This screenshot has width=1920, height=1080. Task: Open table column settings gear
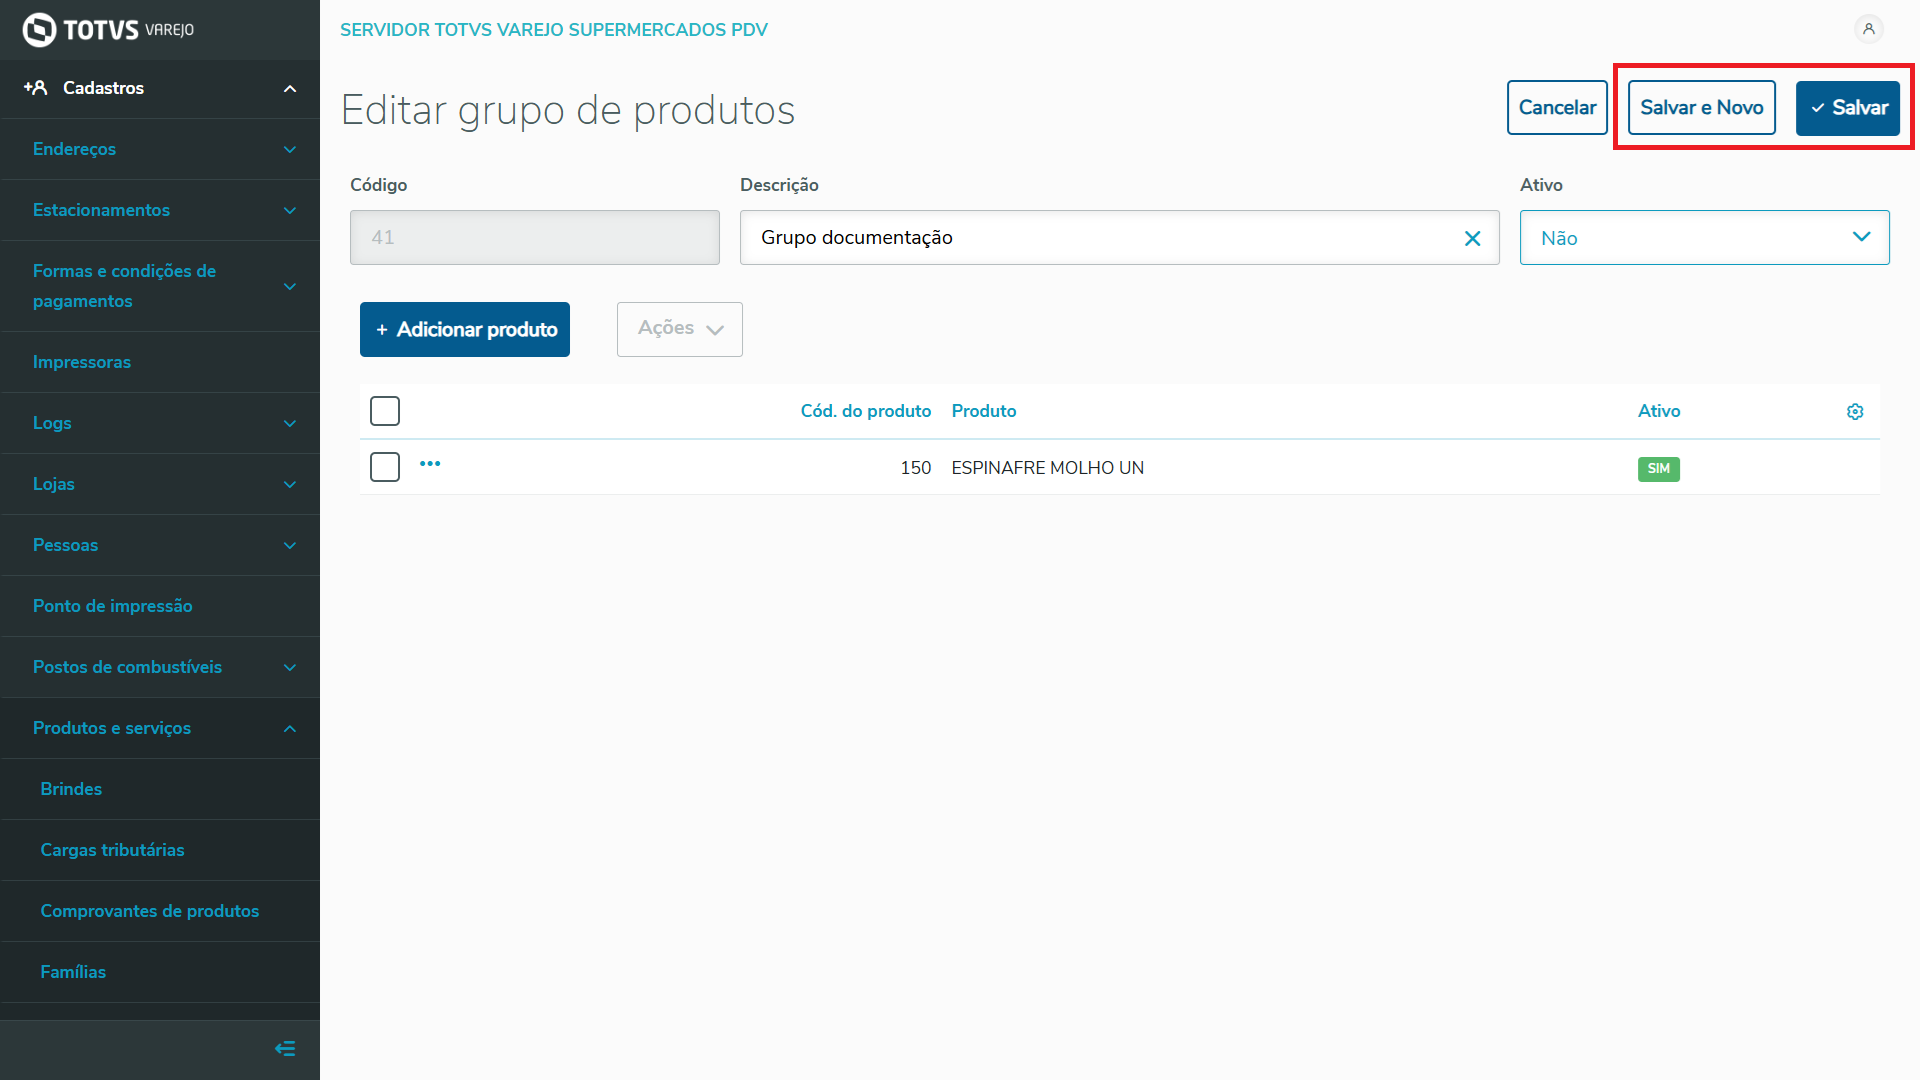1855,412
